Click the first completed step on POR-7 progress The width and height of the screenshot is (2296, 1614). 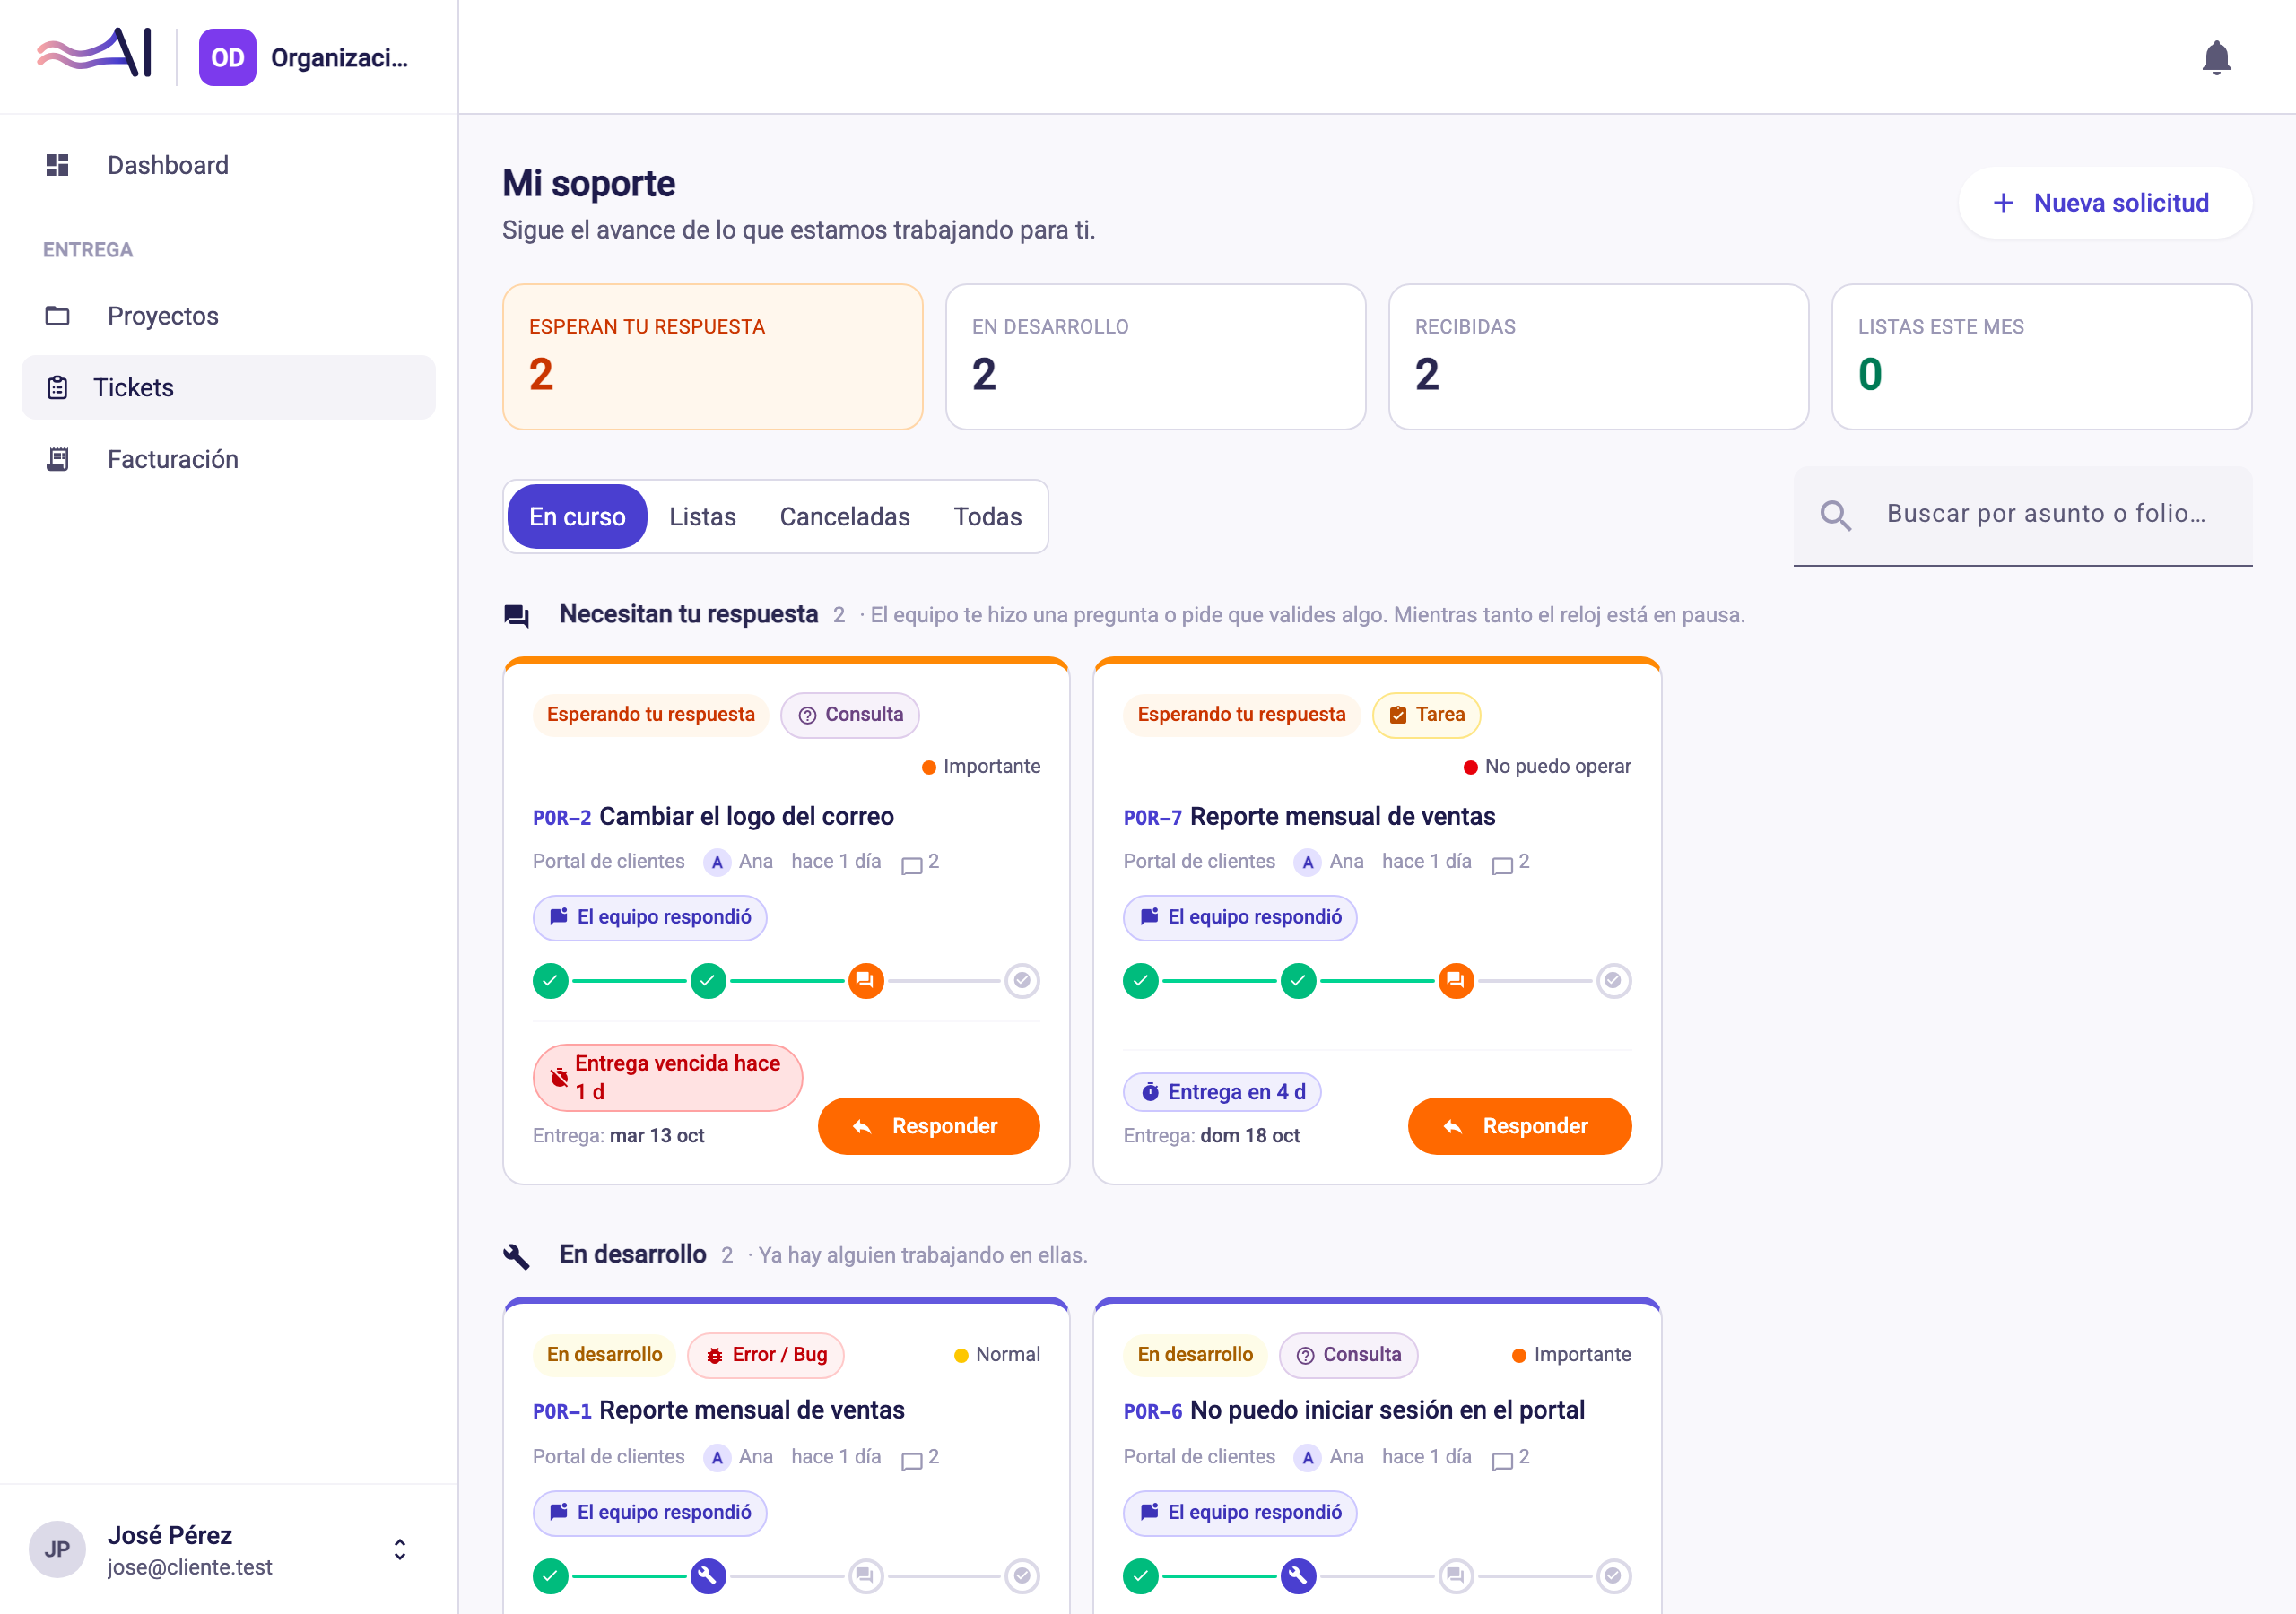[x=1141, y=981]
